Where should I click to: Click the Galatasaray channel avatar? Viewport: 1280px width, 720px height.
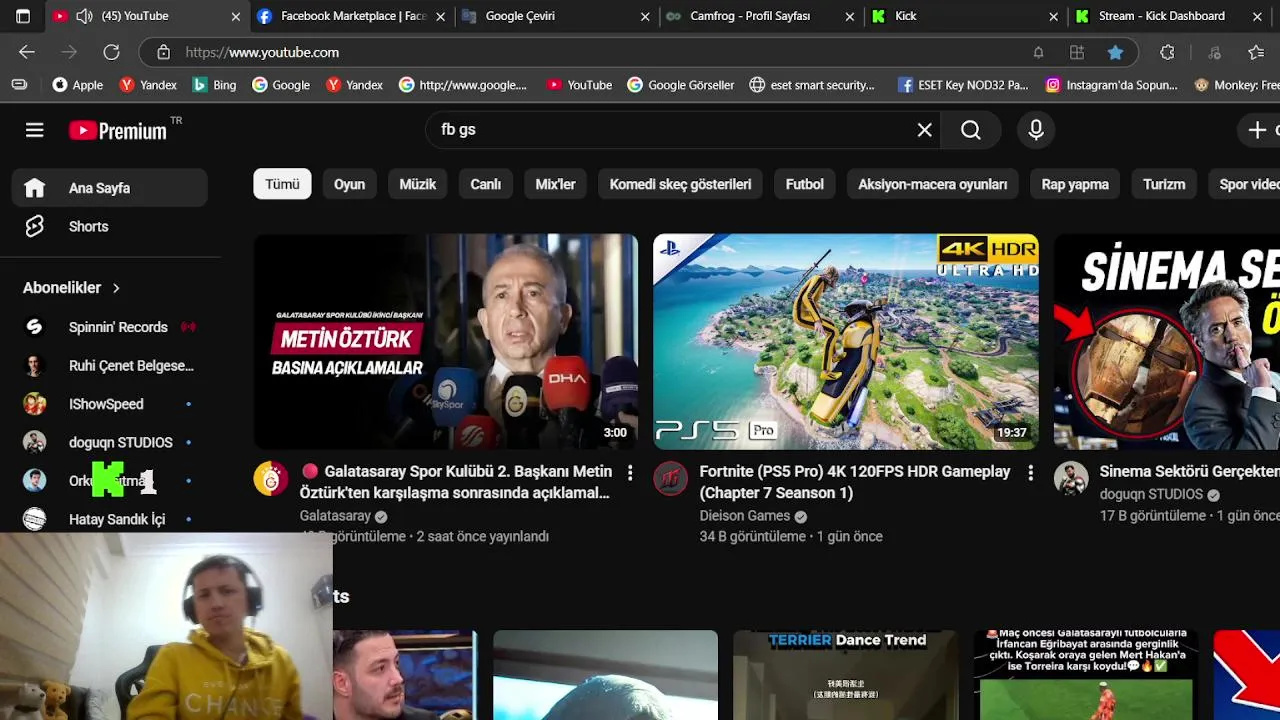tap(271, 479)
